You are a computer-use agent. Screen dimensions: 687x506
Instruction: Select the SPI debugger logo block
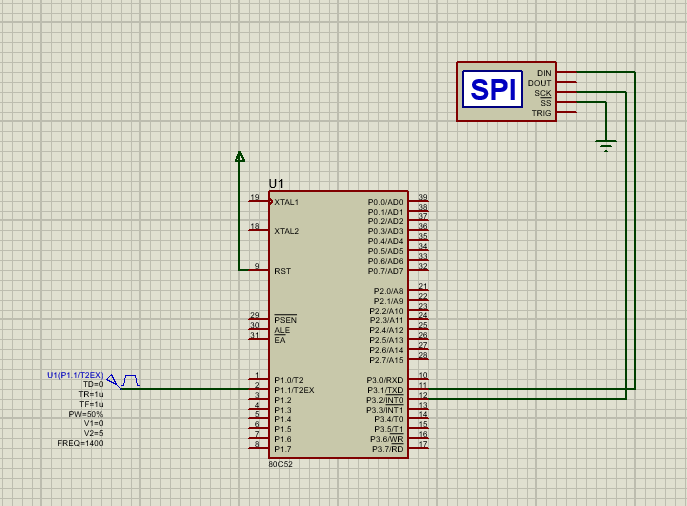tap(492, 89)
